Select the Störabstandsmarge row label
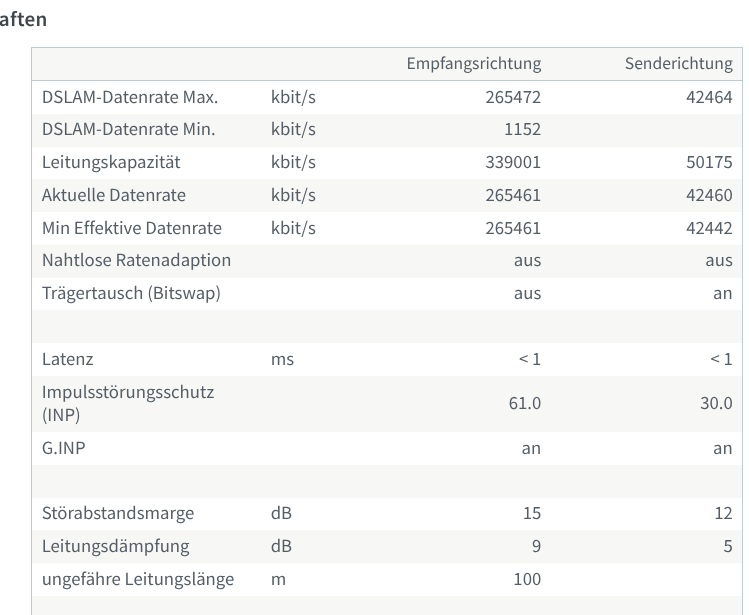749x615 pixels. click(118, 513)
